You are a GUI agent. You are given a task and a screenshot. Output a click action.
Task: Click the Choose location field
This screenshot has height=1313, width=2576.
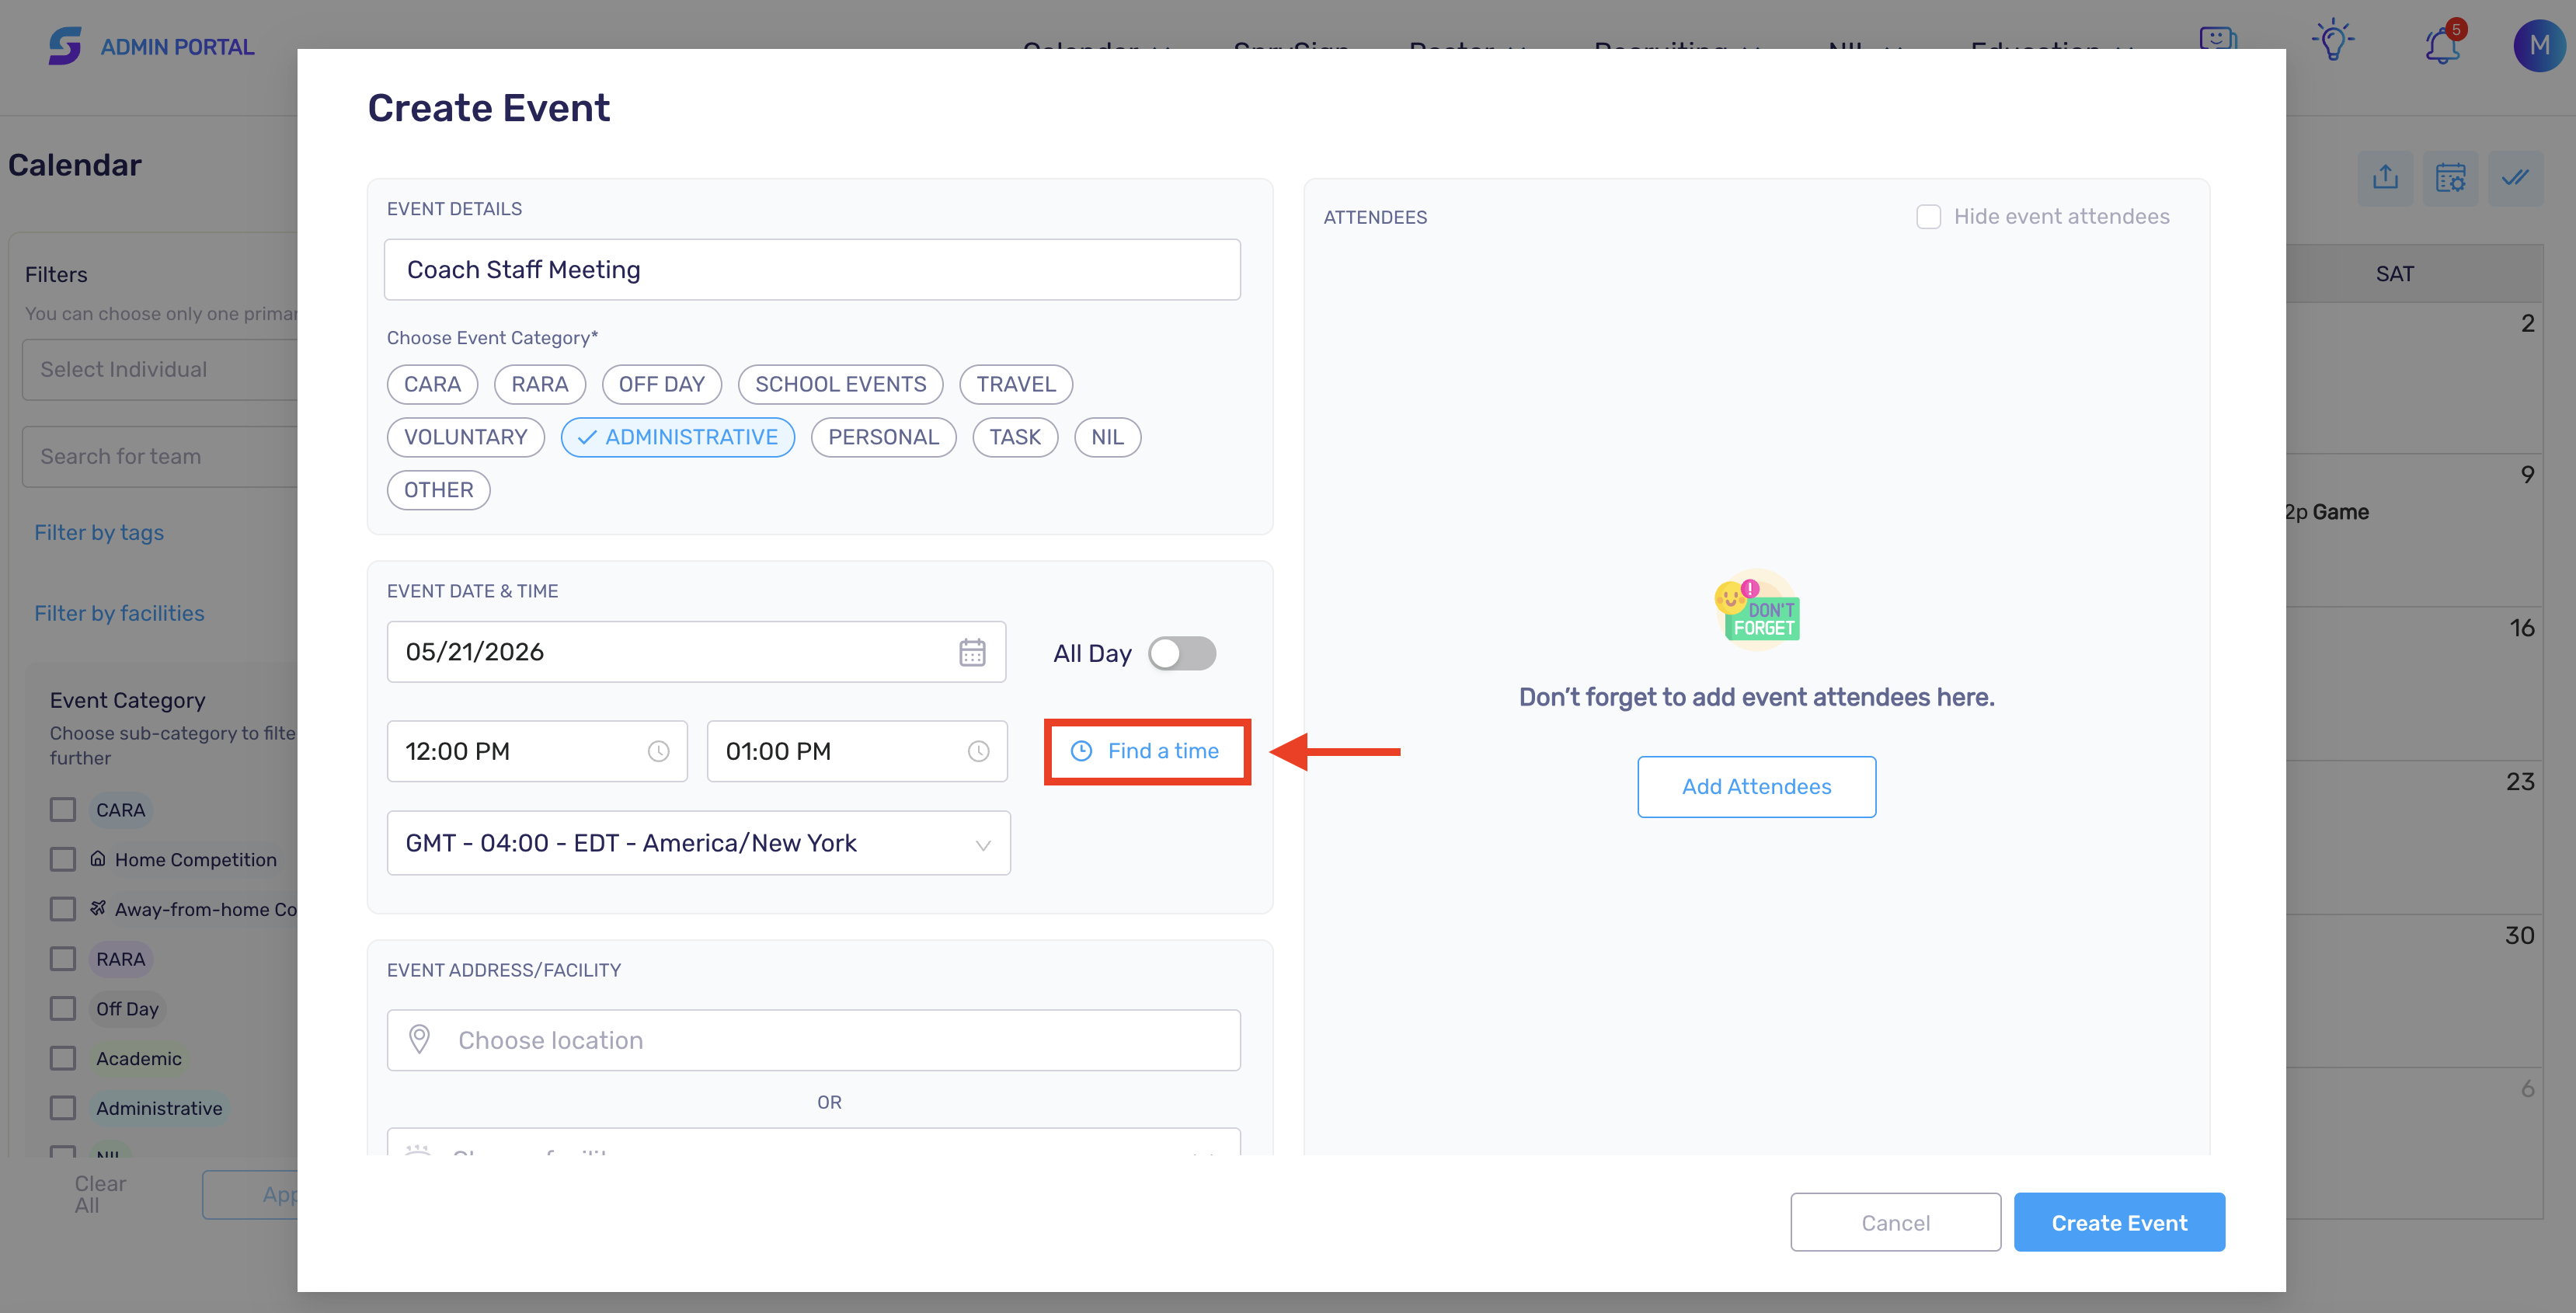pos(813,1040)
